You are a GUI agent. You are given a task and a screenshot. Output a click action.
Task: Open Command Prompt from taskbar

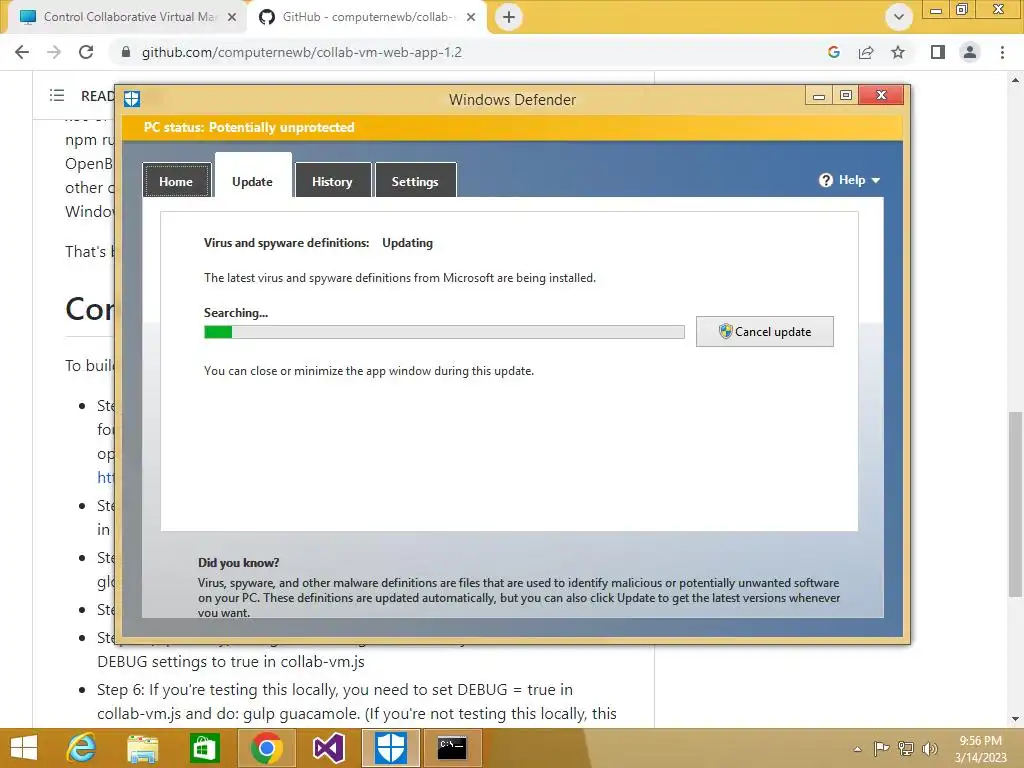(x=452, y=748)
